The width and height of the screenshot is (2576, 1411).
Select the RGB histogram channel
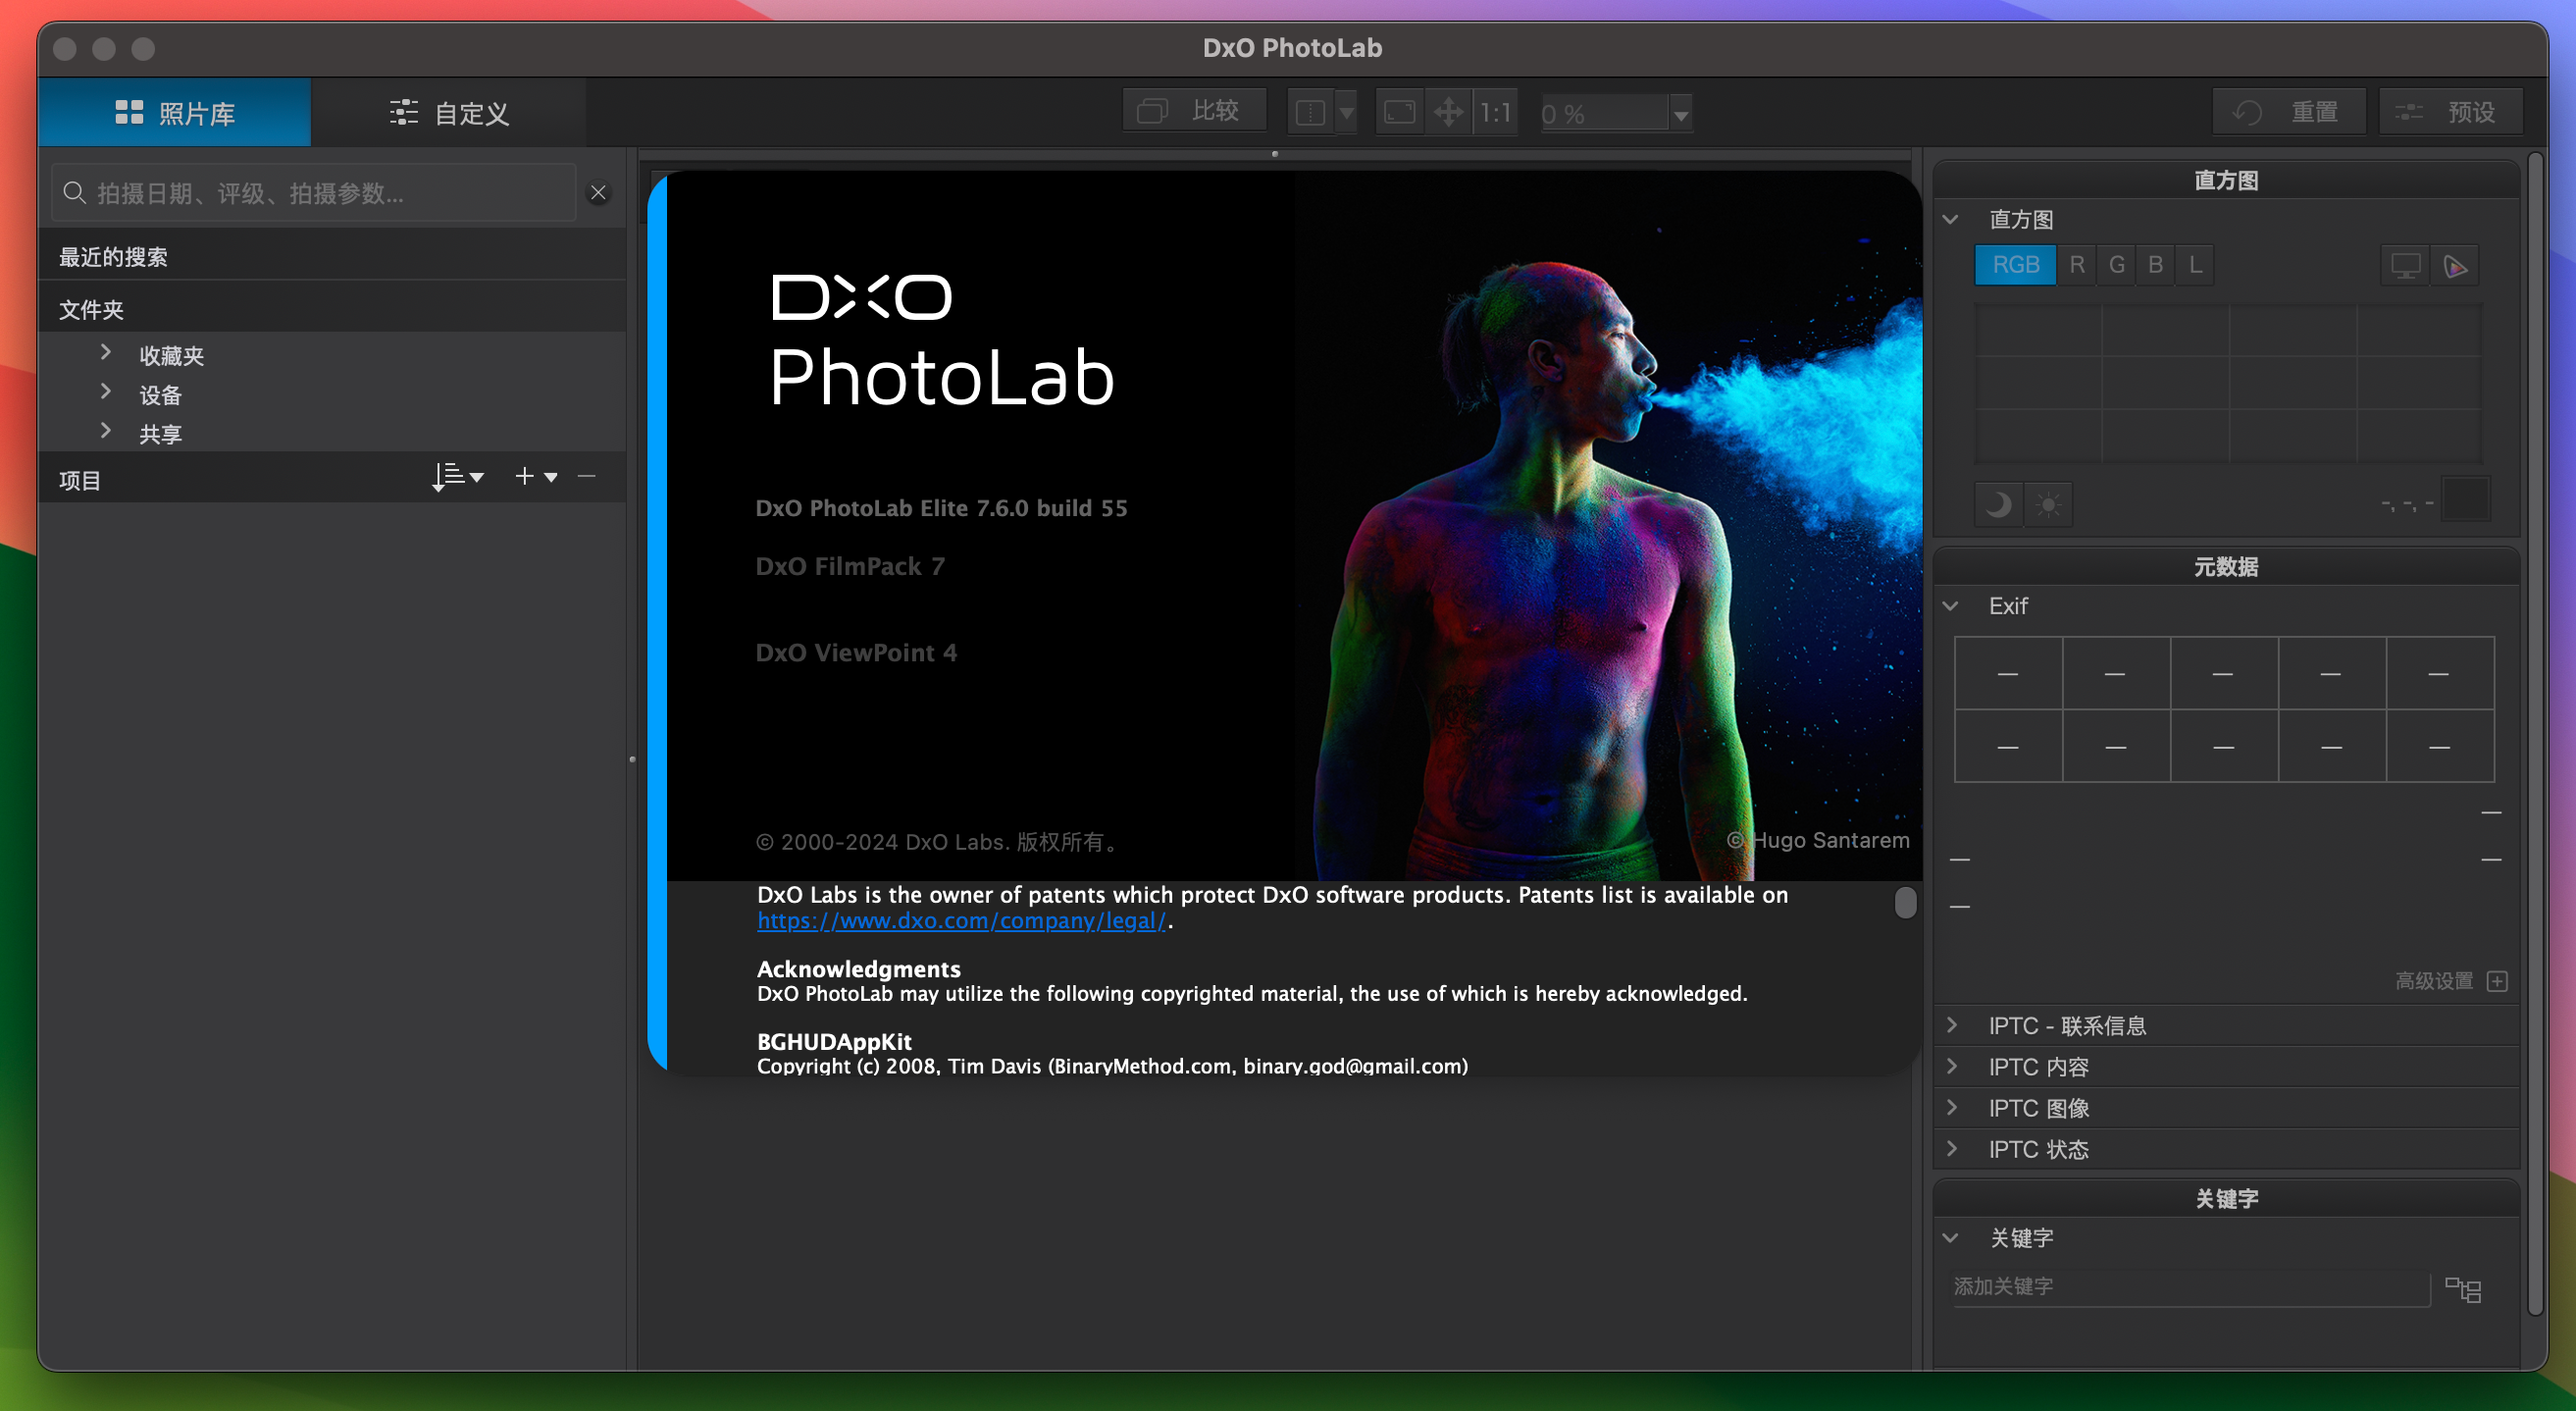pos(2015,265)
